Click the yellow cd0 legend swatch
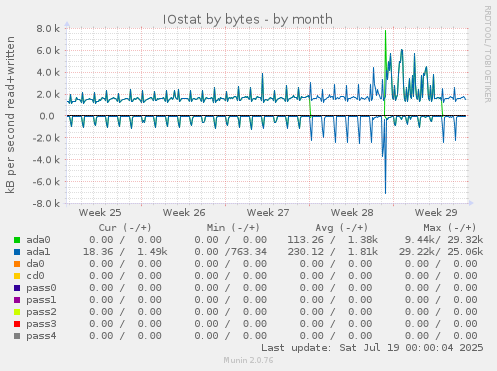This screenshot has width=497, height=371. click(17, 276)
